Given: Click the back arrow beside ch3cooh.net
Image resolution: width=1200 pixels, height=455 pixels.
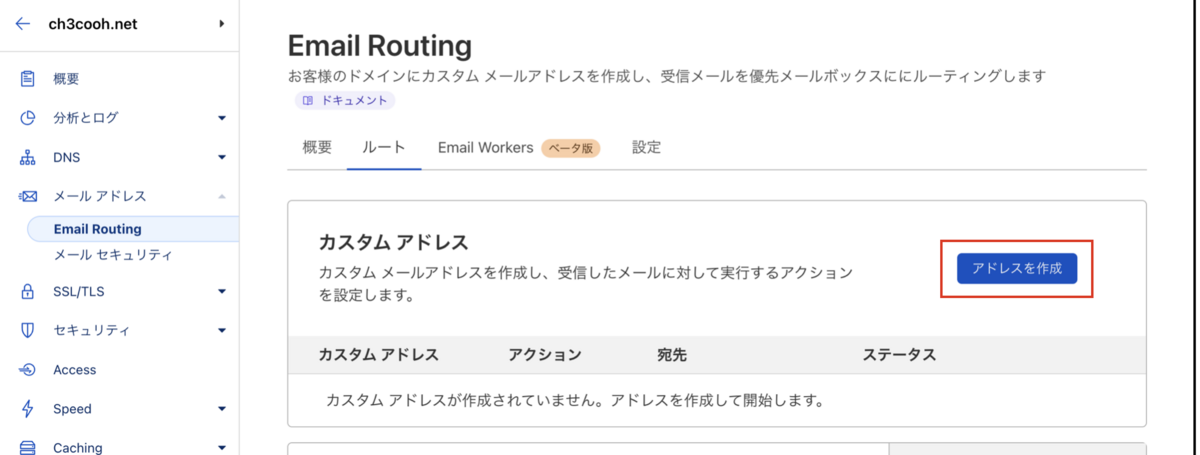Looking at the screenshot, I should (x=23, y=24).
